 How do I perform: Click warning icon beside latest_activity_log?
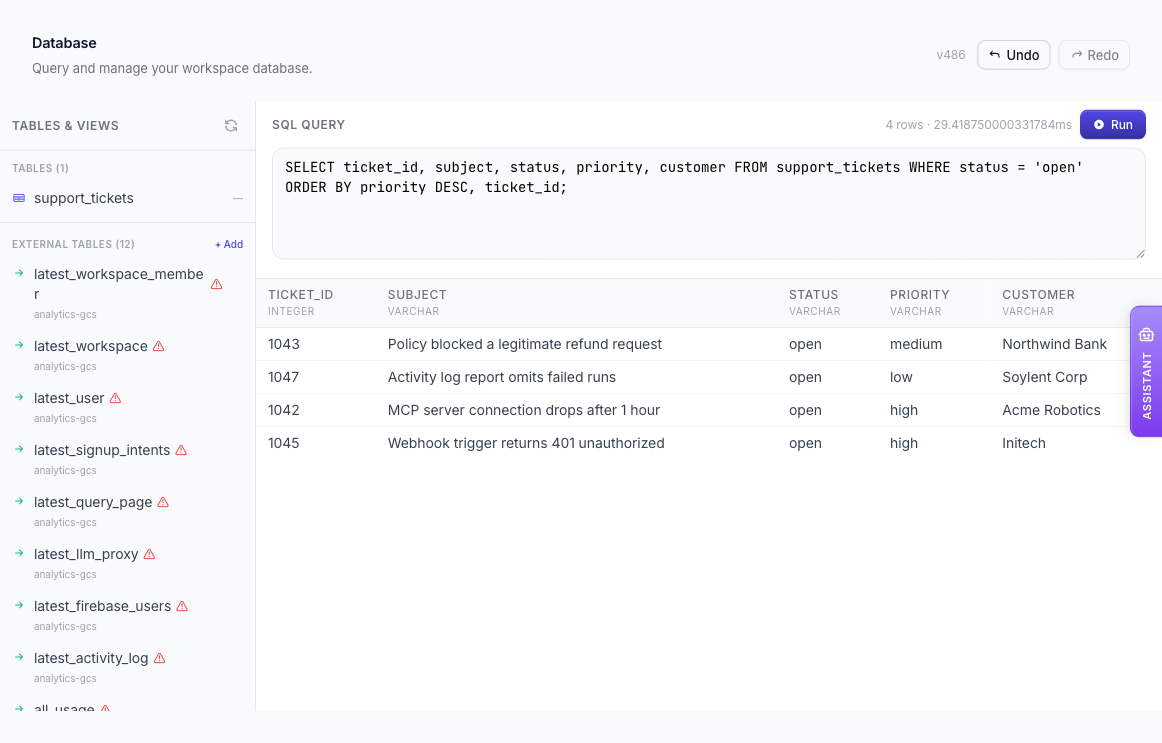click(x=159, y=658)
